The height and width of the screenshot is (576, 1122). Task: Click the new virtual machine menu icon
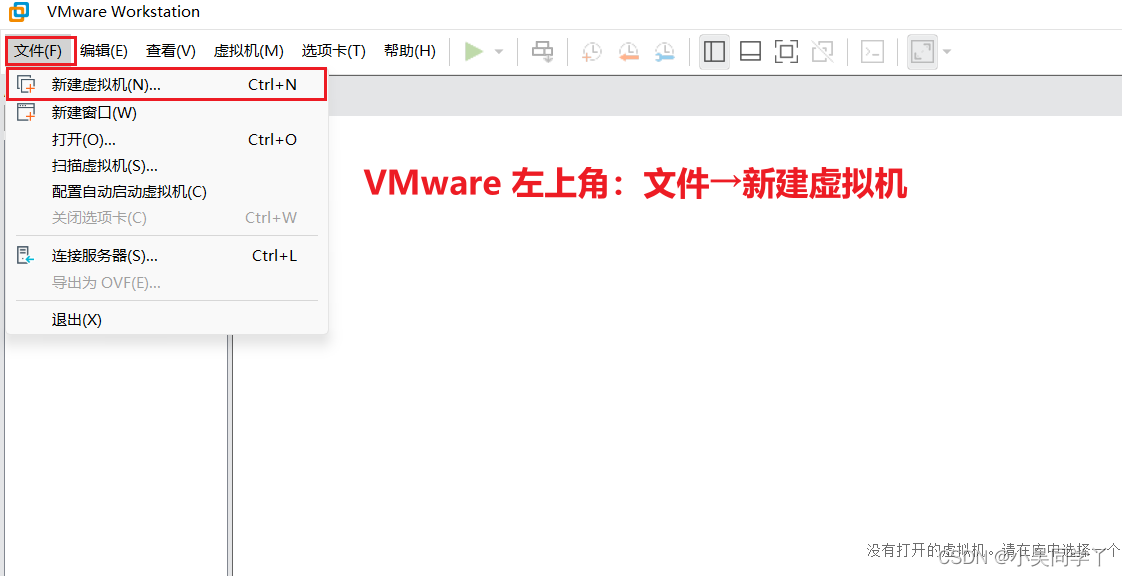click(x=26, y=84)
